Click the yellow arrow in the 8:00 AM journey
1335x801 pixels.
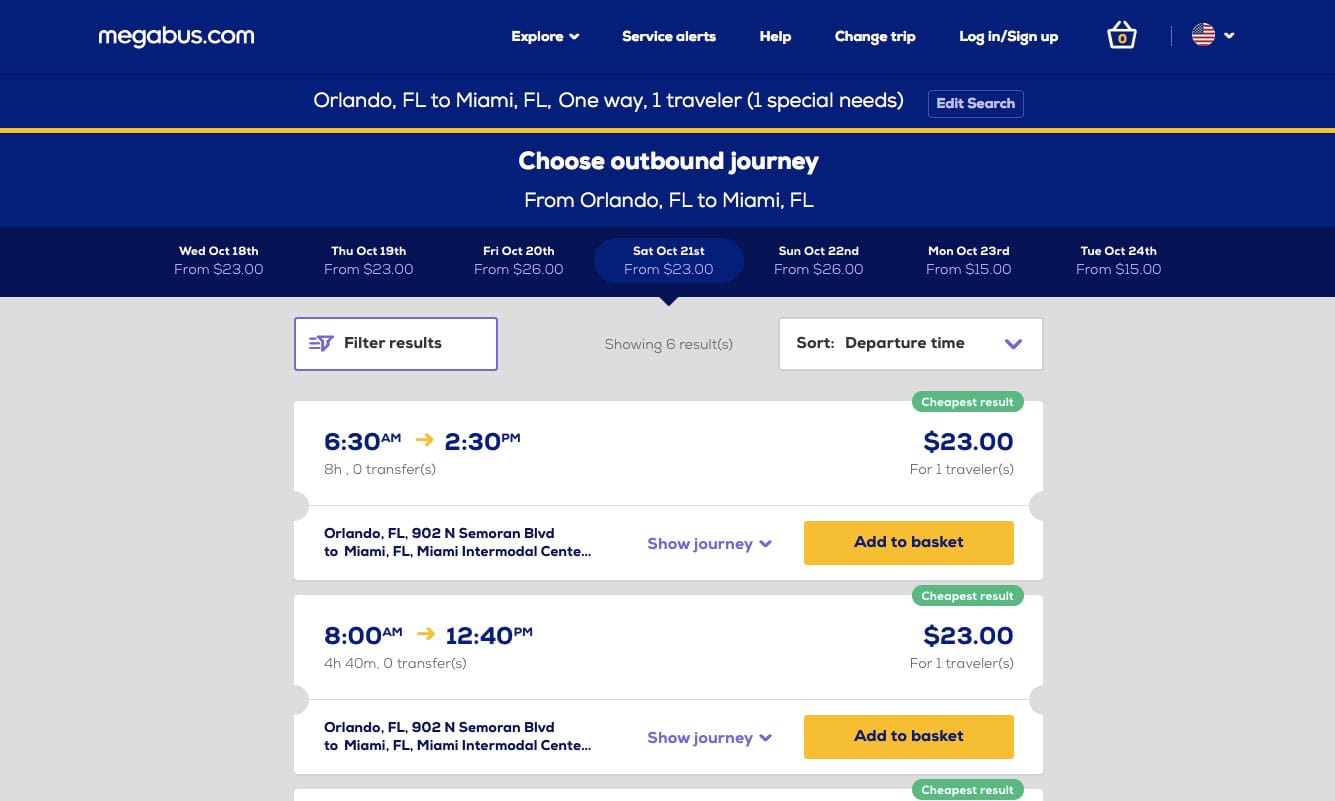coord(424,634)
